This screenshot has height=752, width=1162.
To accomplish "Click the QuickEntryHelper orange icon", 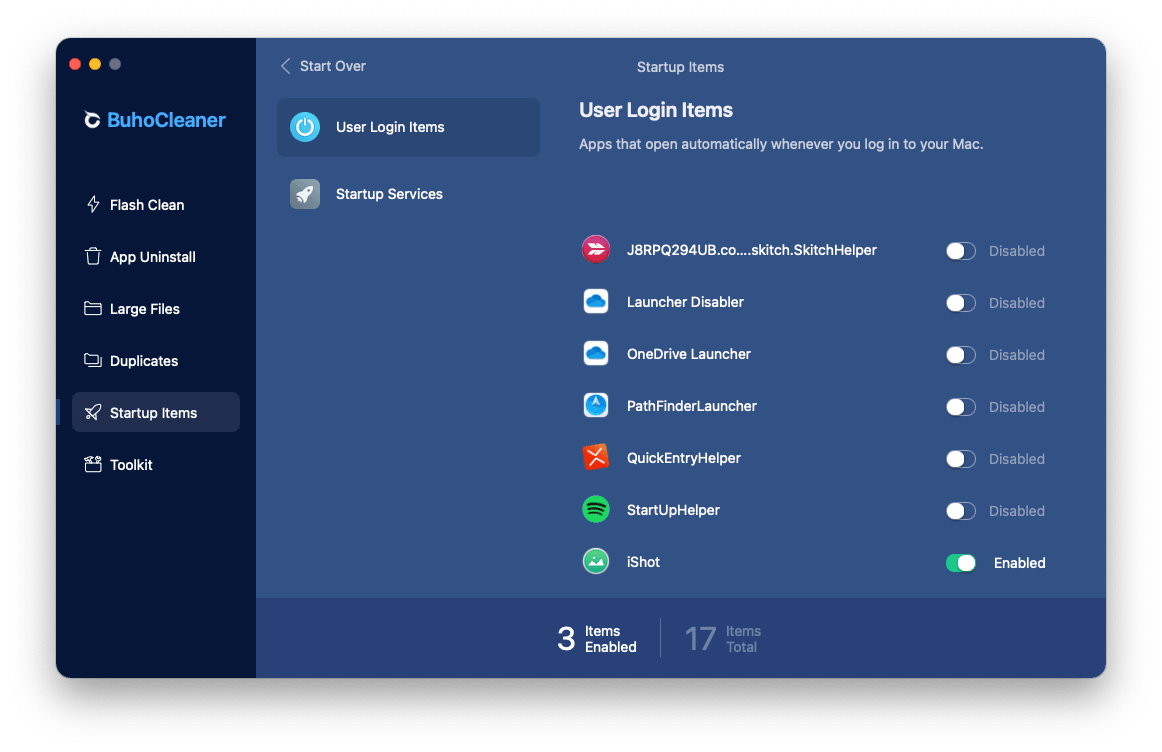I will tap(596, 457).
